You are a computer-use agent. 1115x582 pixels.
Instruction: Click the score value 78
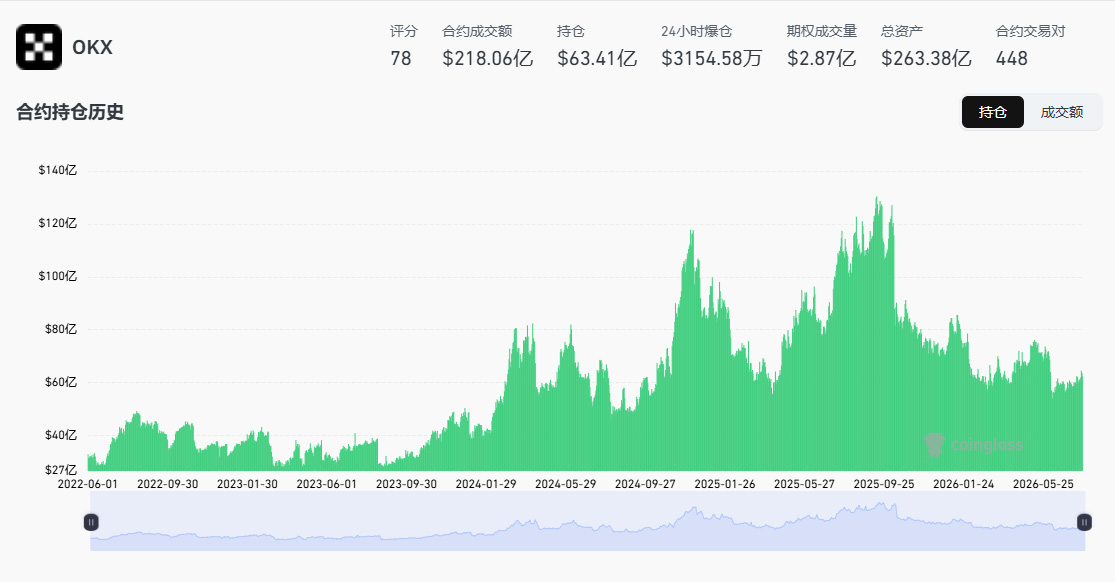click(401, 58)
